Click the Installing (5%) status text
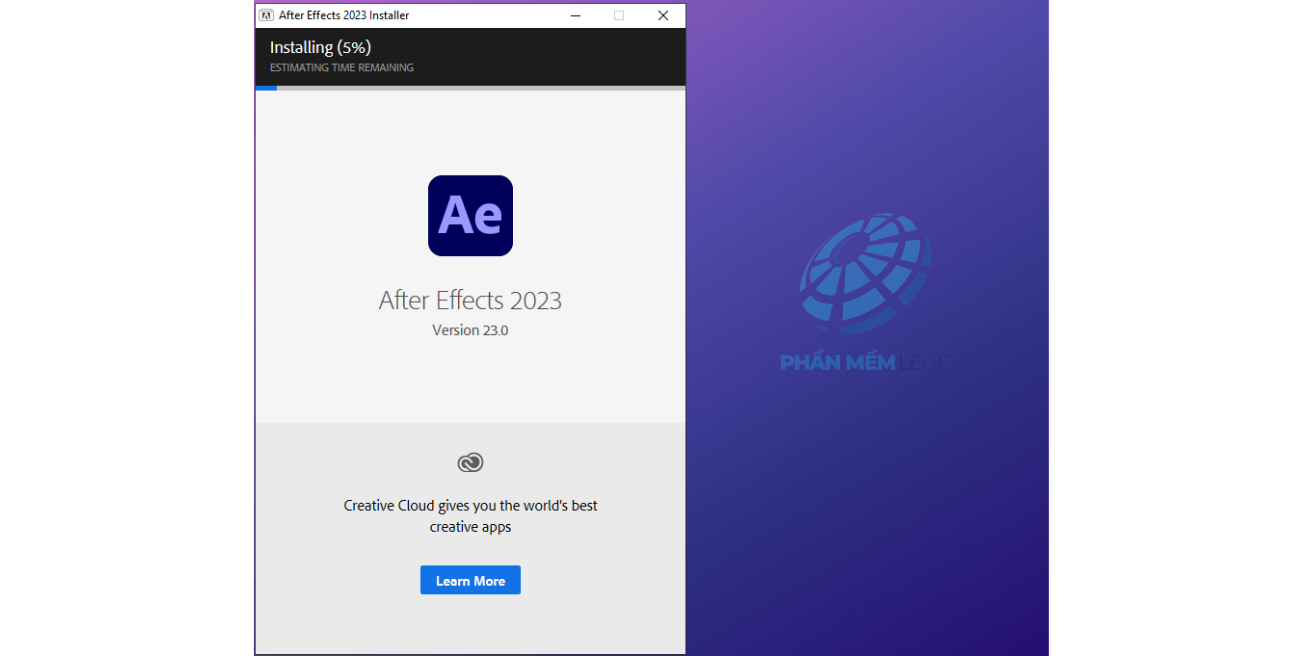Viewport: 1305px width, 656px height. click(x=320, y=47)
